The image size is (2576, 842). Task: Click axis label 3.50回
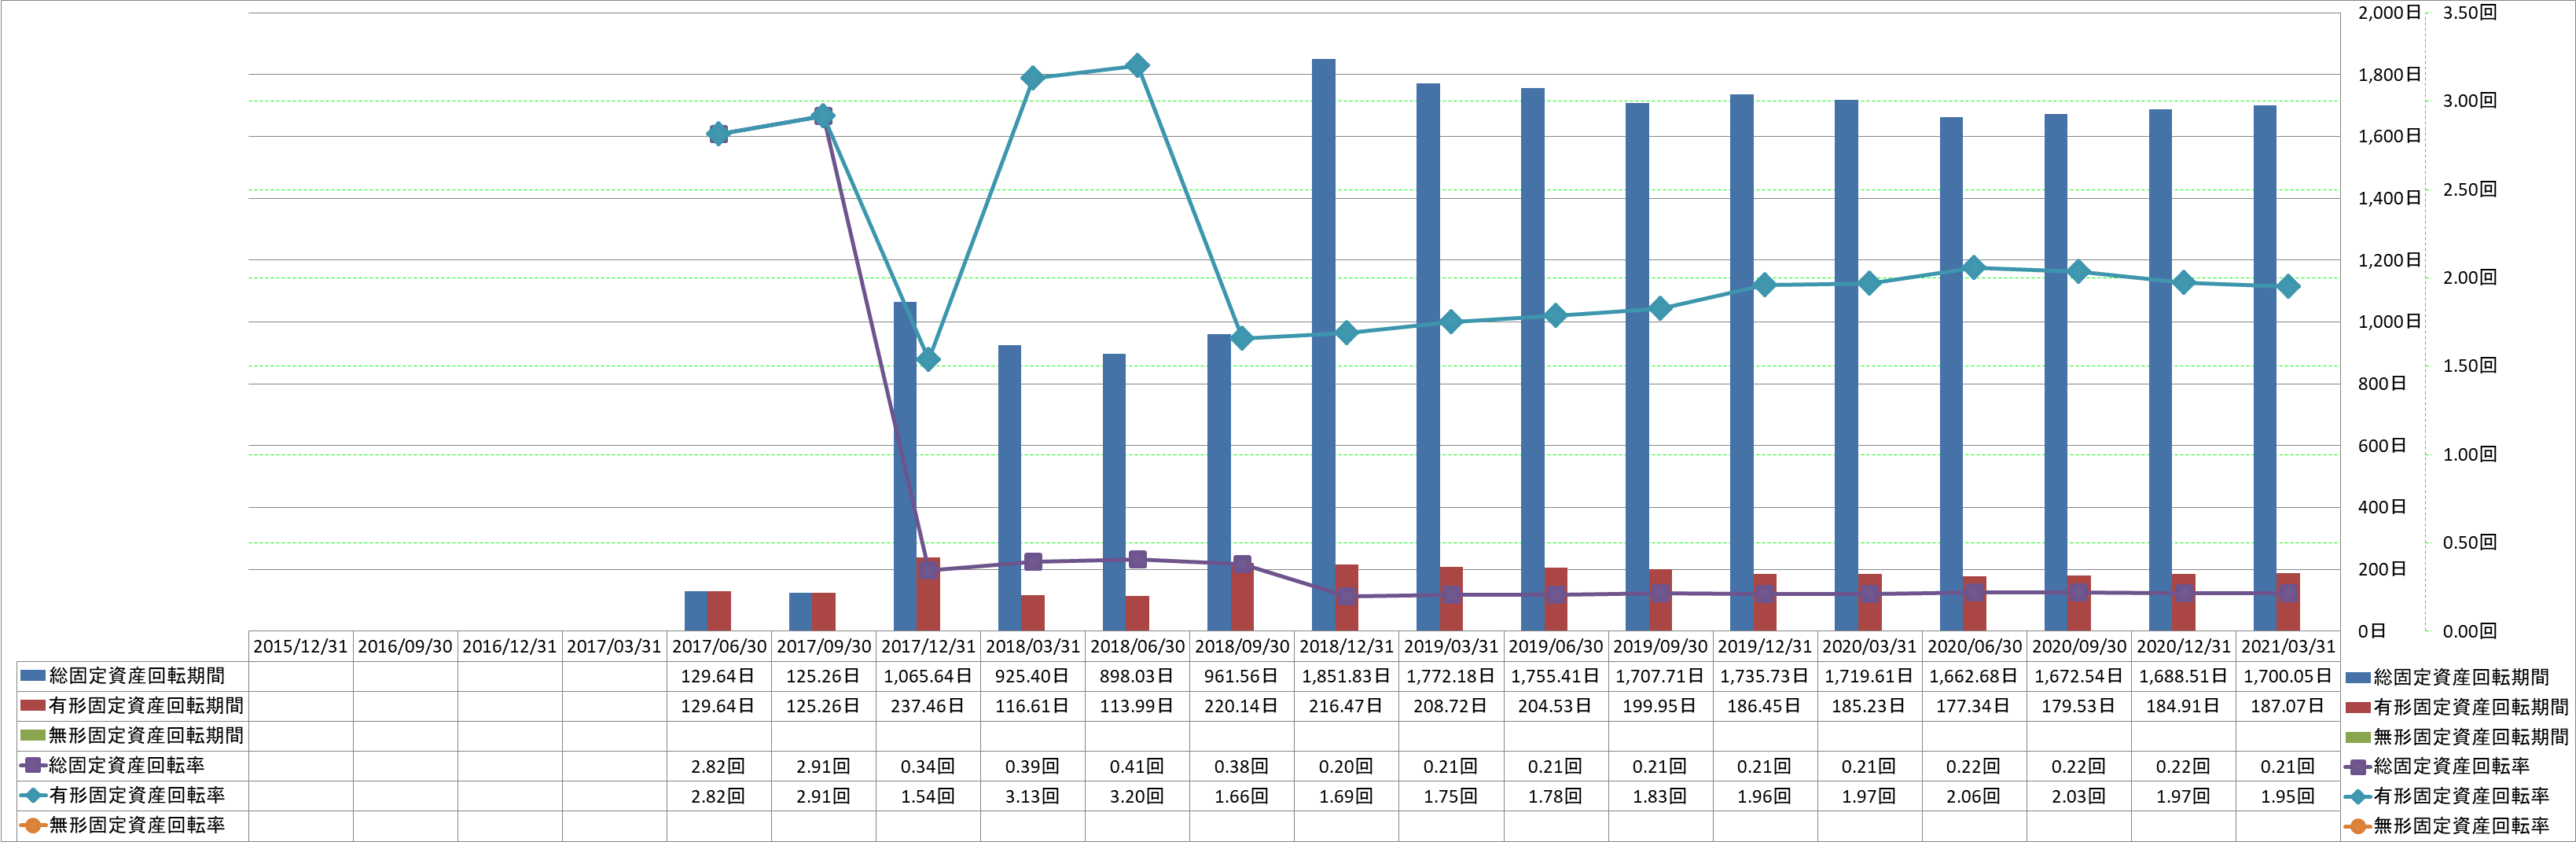[2470, 13]
